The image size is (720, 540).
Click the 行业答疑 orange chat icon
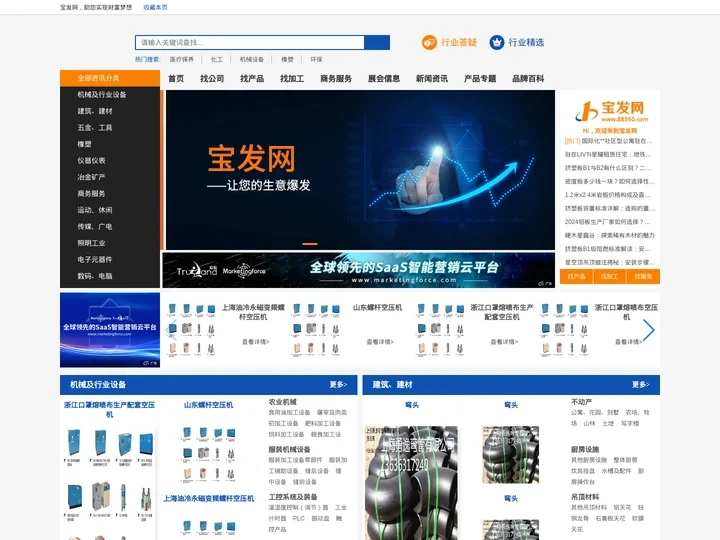[429, 42]
